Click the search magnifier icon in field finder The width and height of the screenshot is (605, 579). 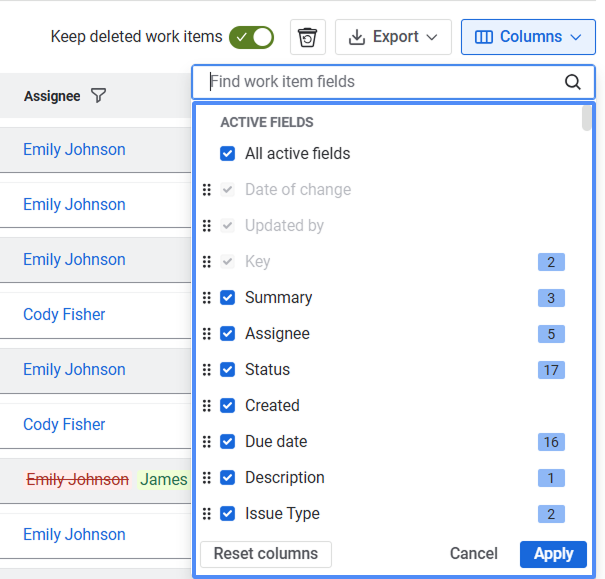573,82
